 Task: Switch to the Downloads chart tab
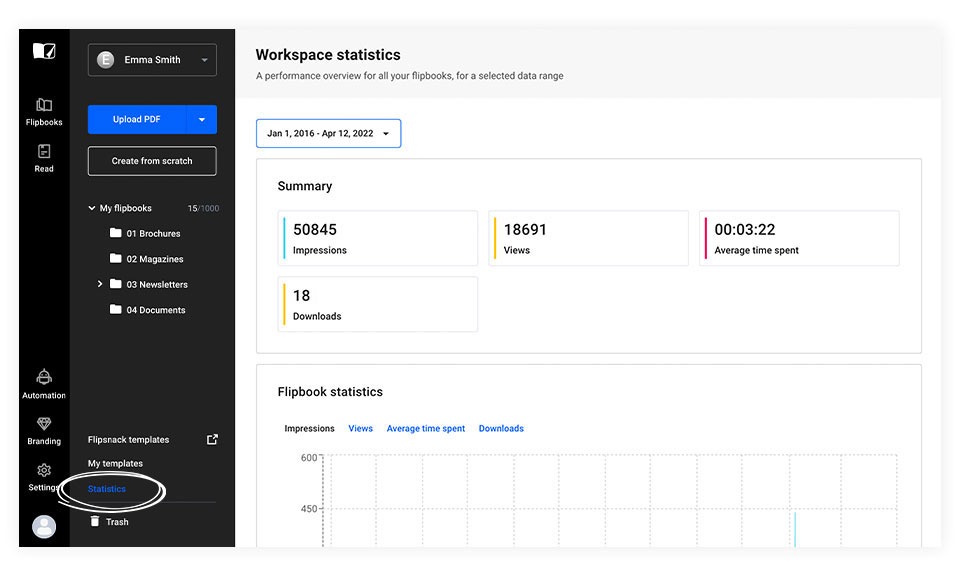pyautogui.click(x=501, y=428)
